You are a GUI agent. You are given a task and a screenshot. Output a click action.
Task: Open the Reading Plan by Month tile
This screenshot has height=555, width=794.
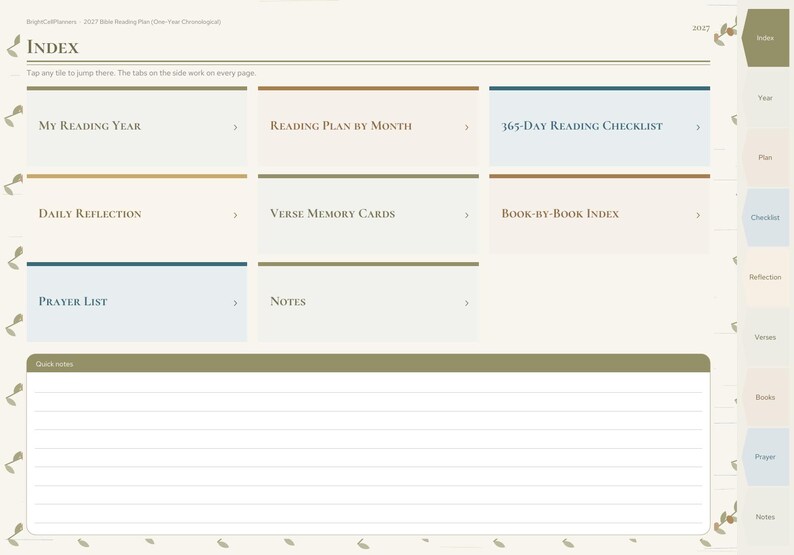coord(368,126)
